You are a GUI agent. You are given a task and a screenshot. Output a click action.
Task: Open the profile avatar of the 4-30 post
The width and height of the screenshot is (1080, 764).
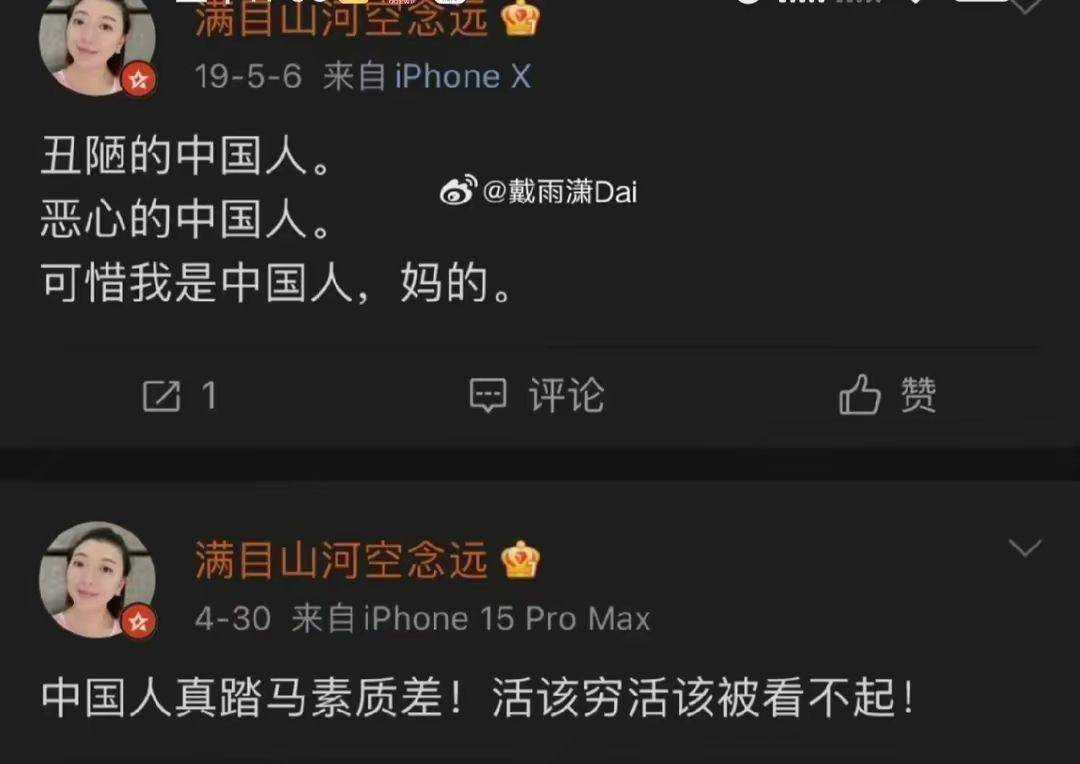[97, 580]
